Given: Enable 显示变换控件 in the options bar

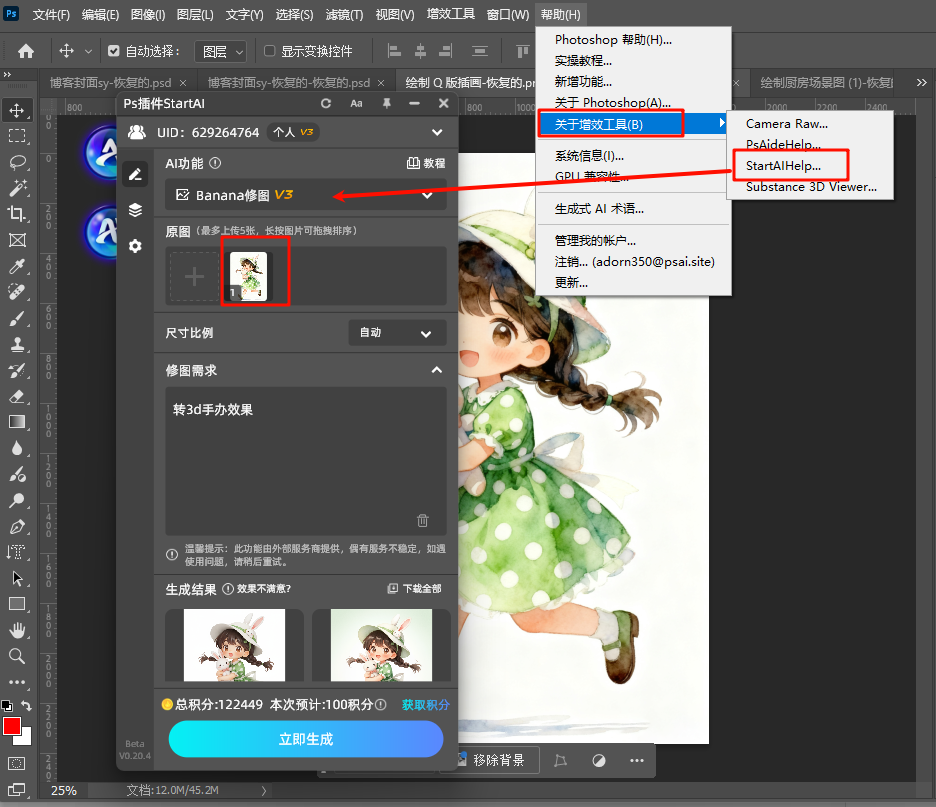Looking at the screenshot, I should tap(270, 51).
